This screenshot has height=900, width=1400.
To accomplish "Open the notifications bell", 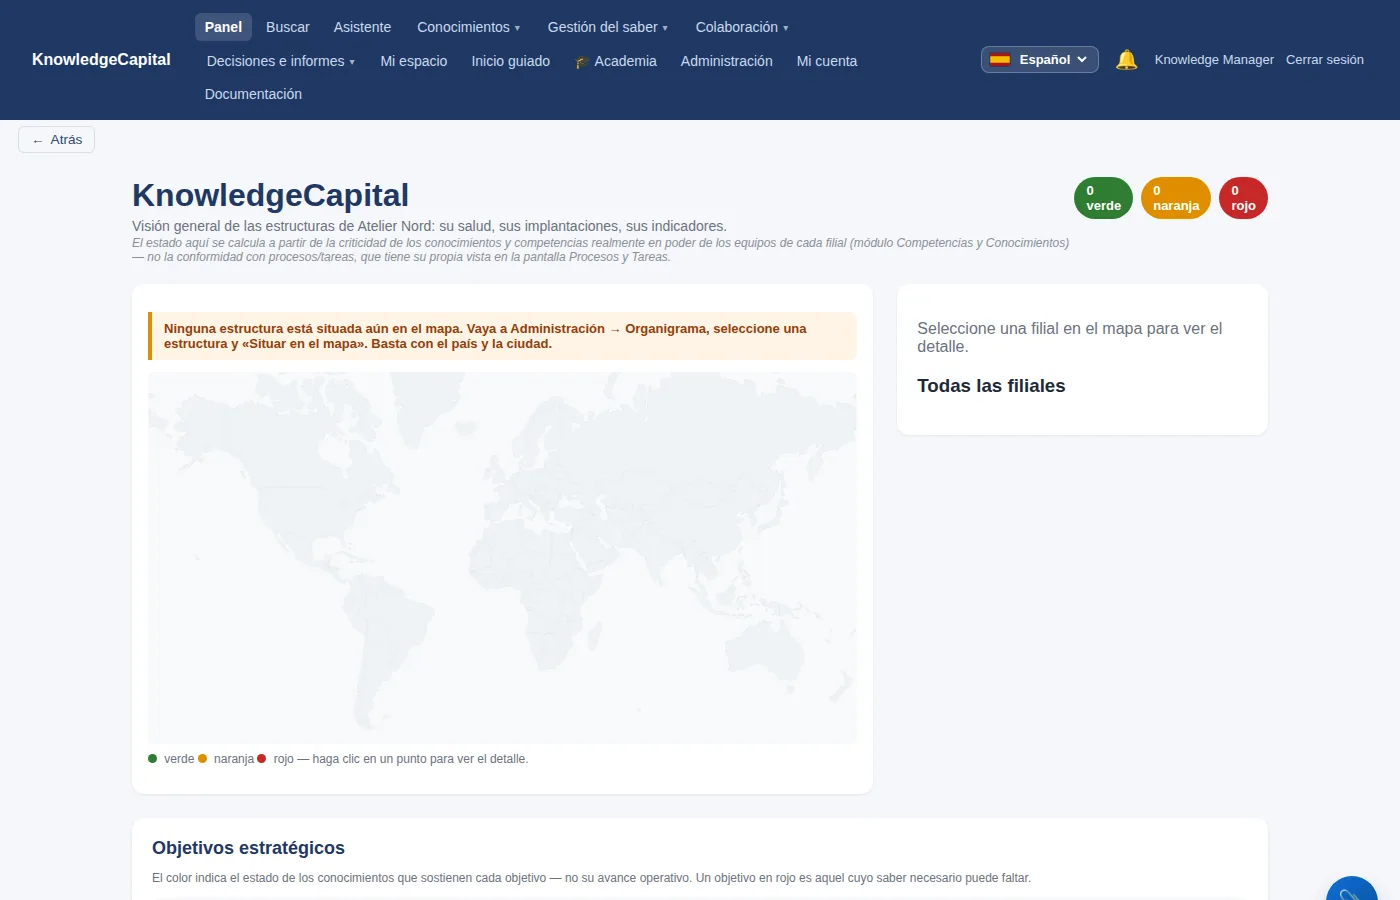I will pyautogui.click(x=1126, y=60).
